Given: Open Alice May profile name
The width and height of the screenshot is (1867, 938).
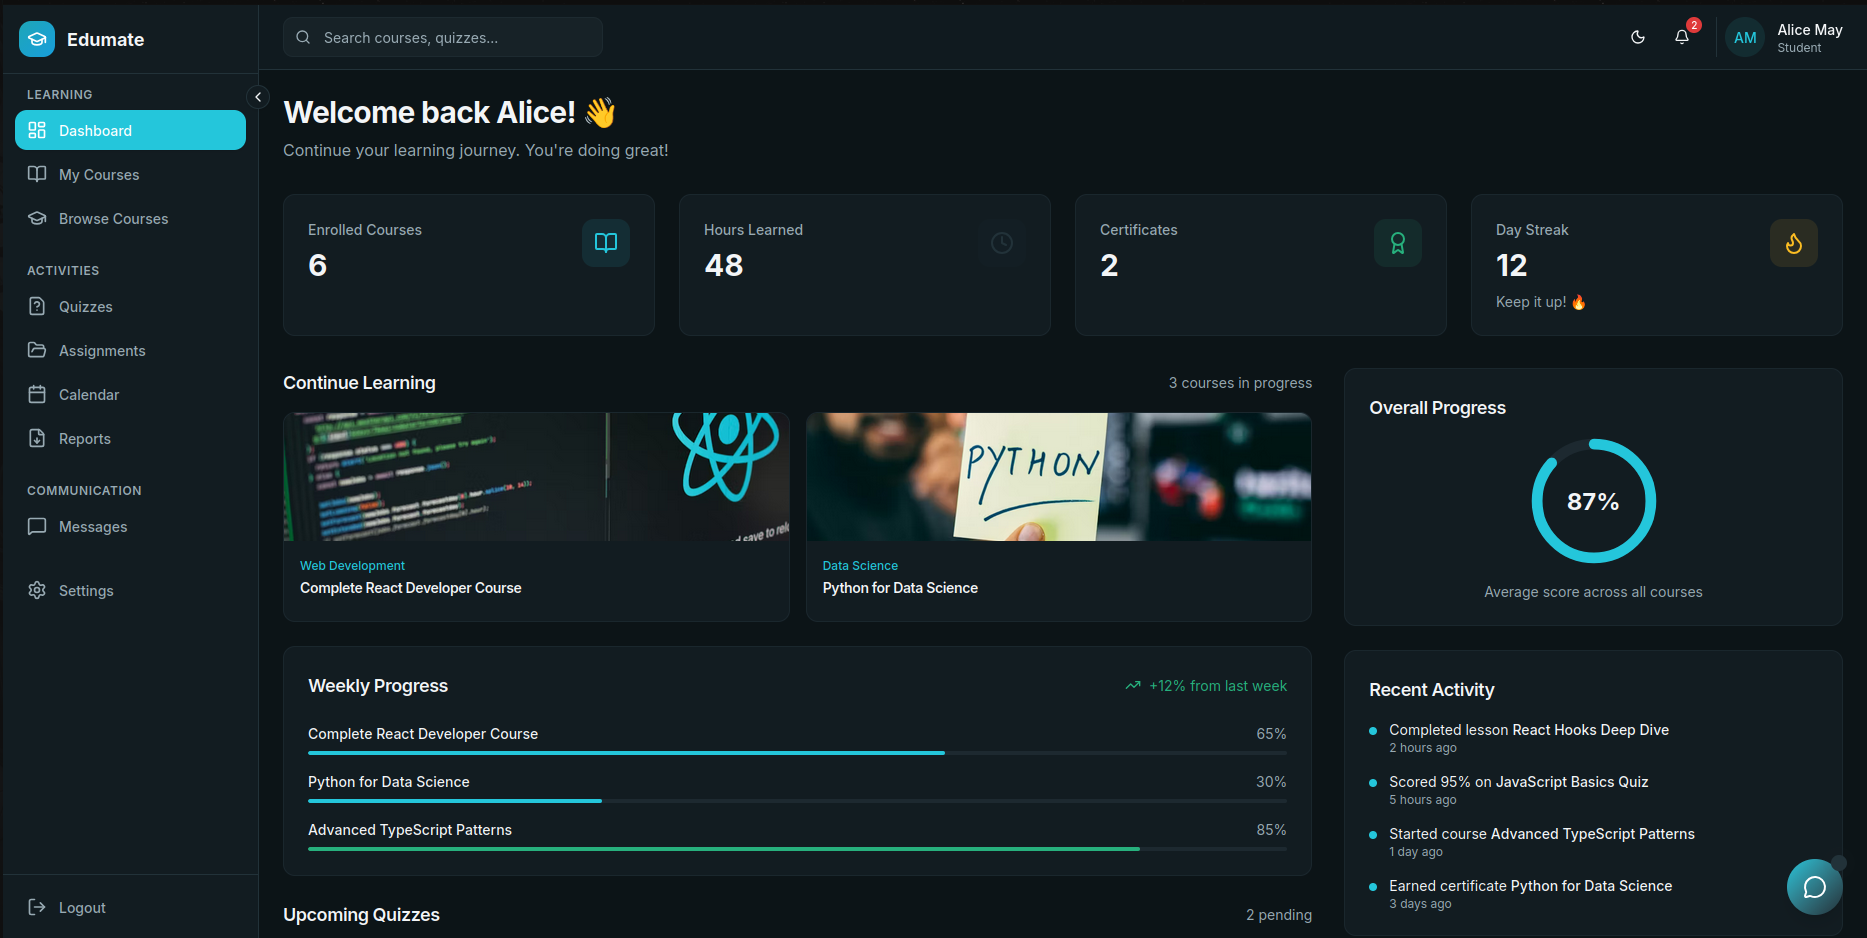Looking at the screenshot, I should (1810, 30).
